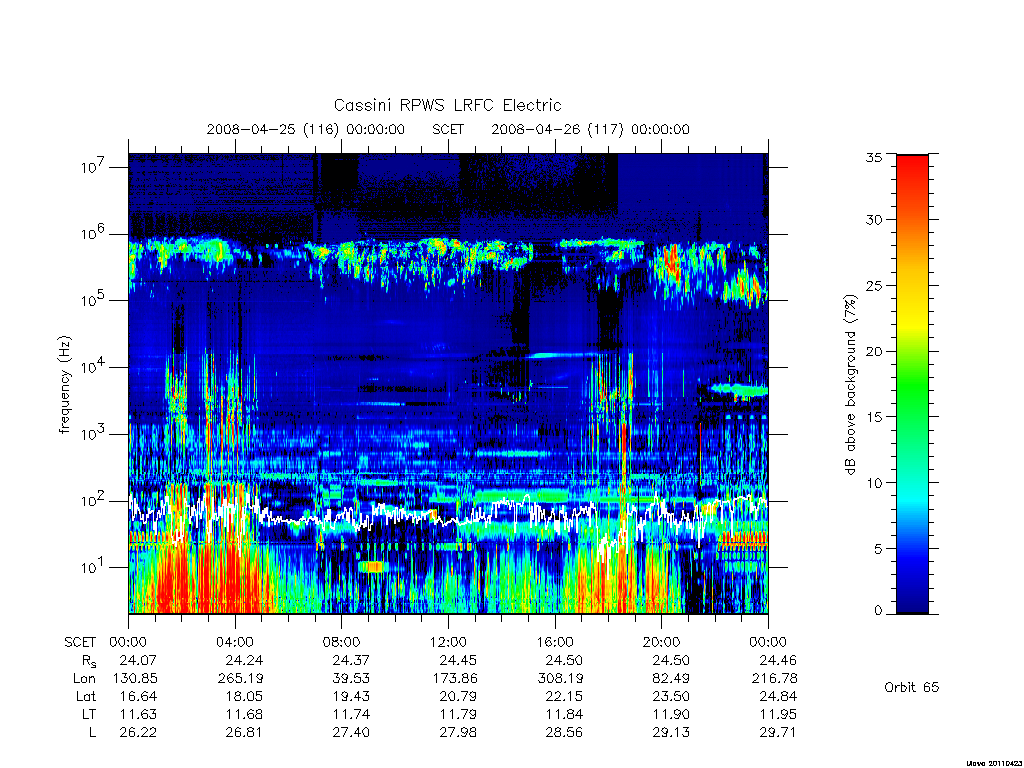This screenshot has width=1024, height=768.
Task: Click the Cassini RPWS LRFC Electric title
Action: 447,105
